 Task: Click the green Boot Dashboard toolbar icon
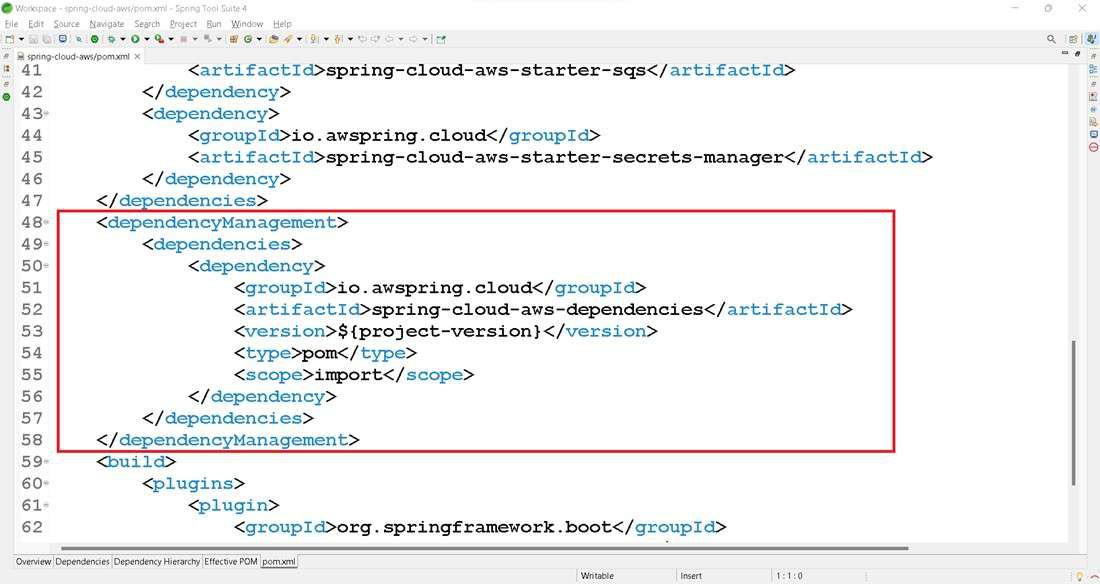click(x=94, y=39)
